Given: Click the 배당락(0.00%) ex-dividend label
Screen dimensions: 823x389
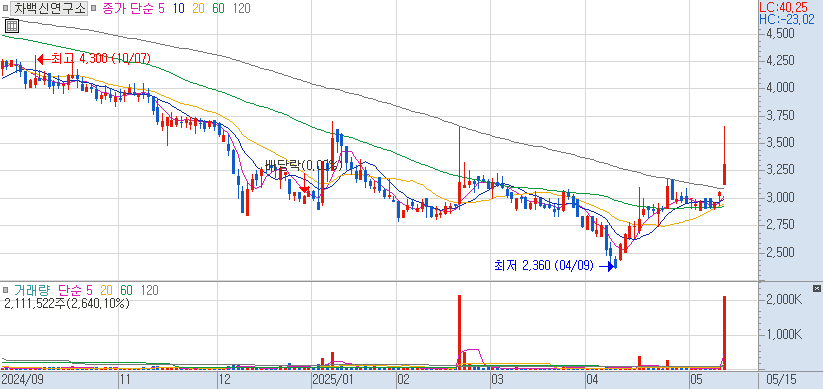Looking at the screenshot, I should coord(303,166).
